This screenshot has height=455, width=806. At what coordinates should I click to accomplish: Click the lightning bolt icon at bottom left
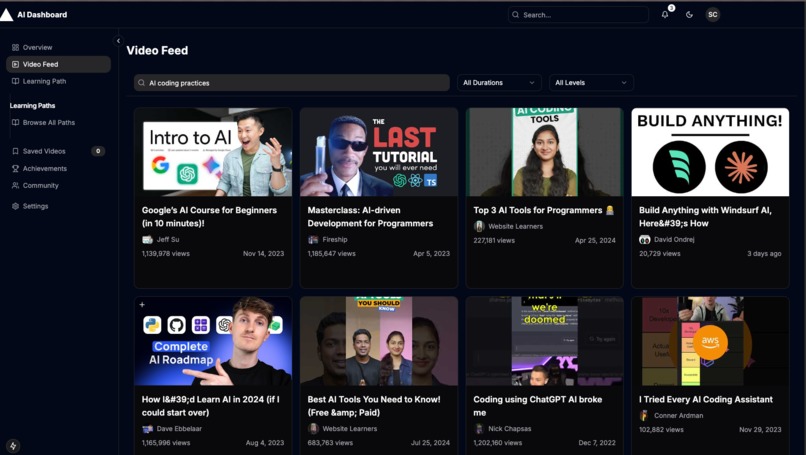(x=13, y=446)
